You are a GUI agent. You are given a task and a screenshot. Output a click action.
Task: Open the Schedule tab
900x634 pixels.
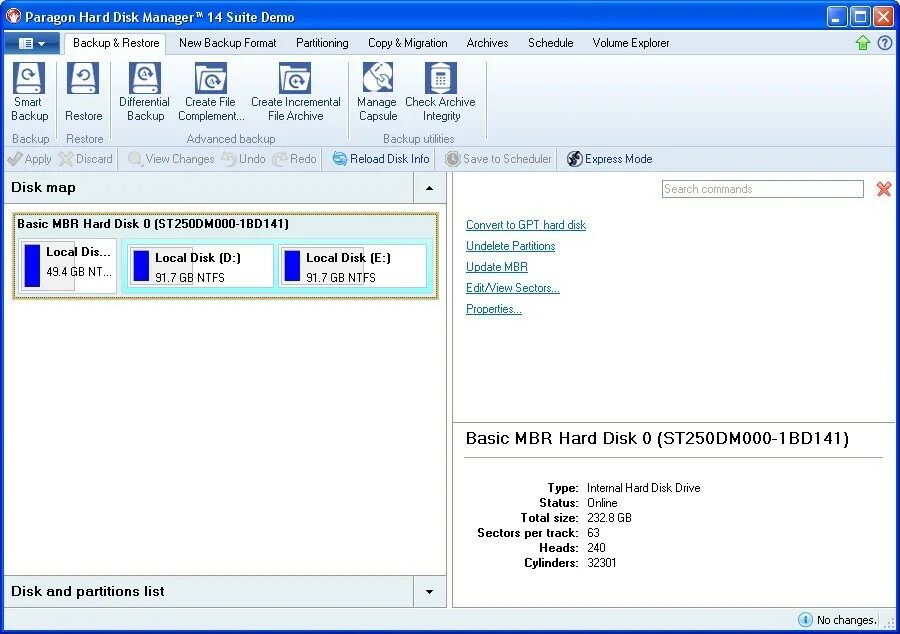(x=550, y=43)
